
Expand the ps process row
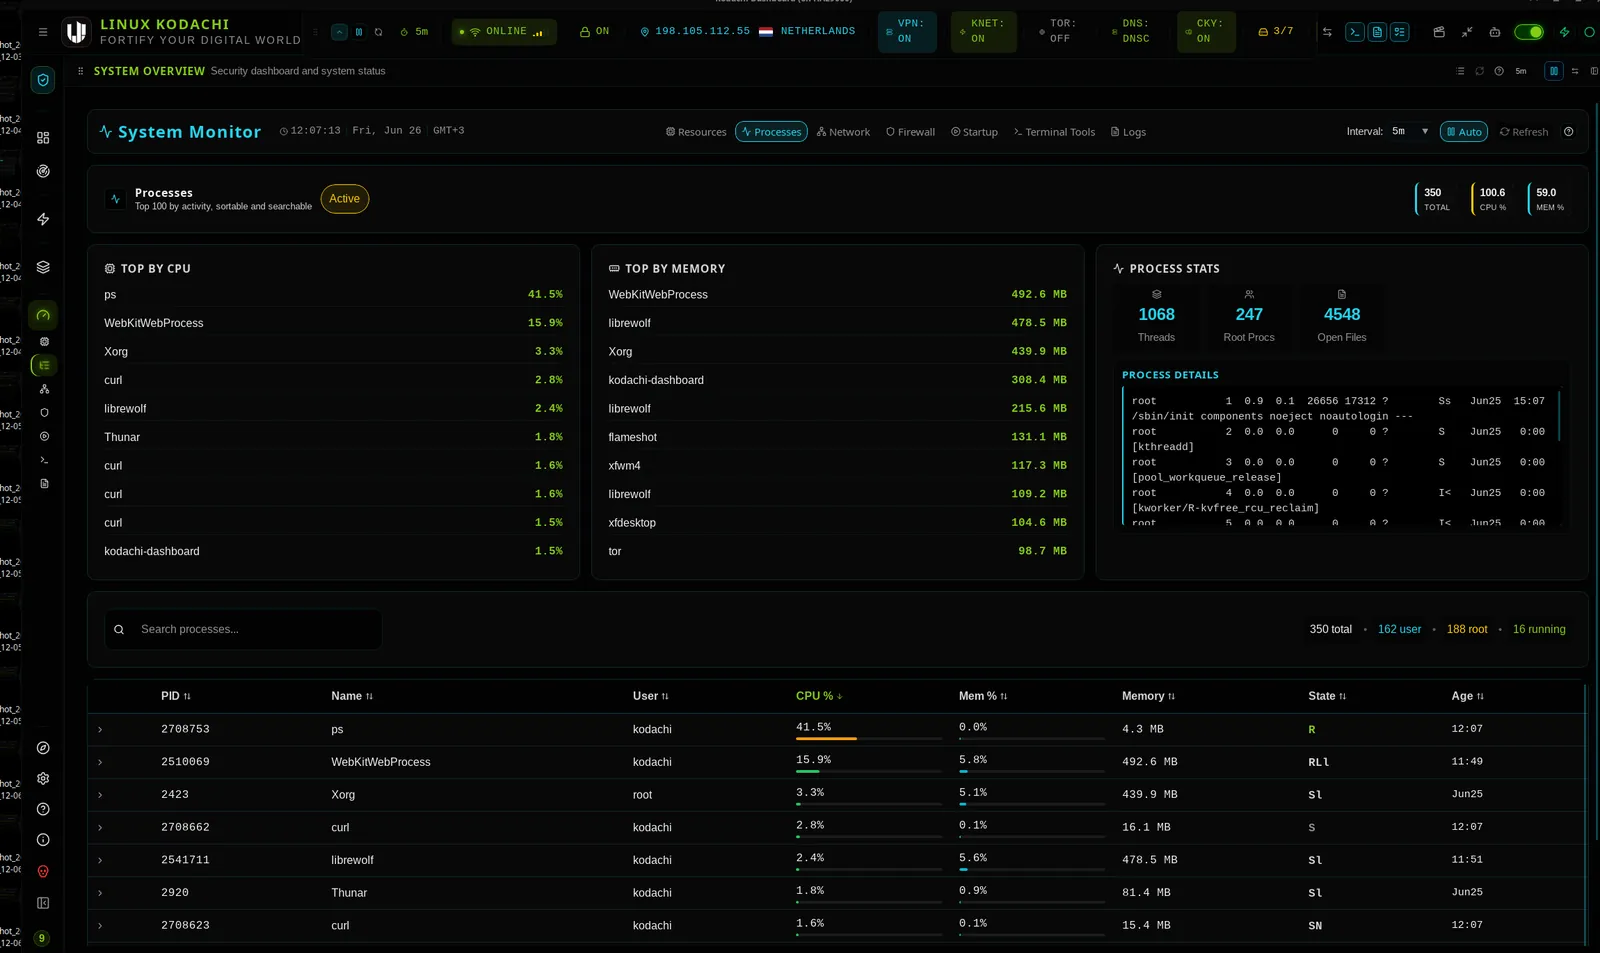100,730
